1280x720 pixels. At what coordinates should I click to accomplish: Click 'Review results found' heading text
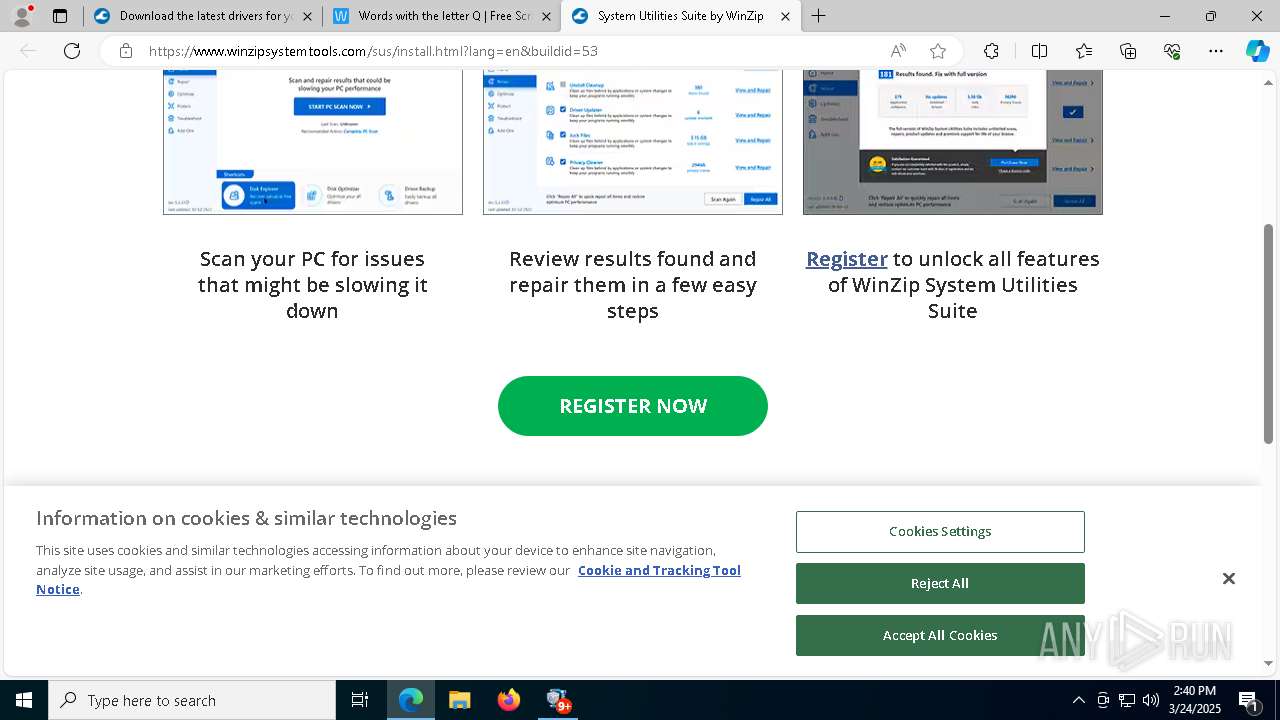pyautogui.click(x=633, y=285)
